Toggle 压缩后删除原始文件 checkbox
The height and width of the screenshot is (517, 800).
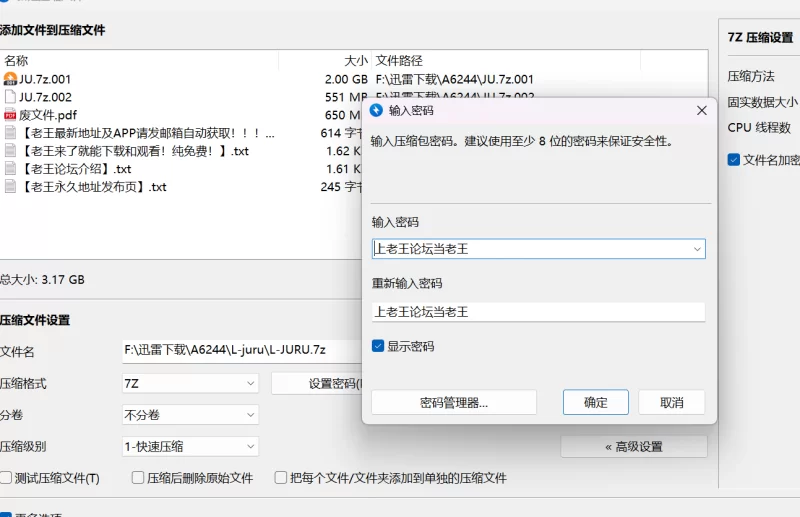[x=138, y=478]
